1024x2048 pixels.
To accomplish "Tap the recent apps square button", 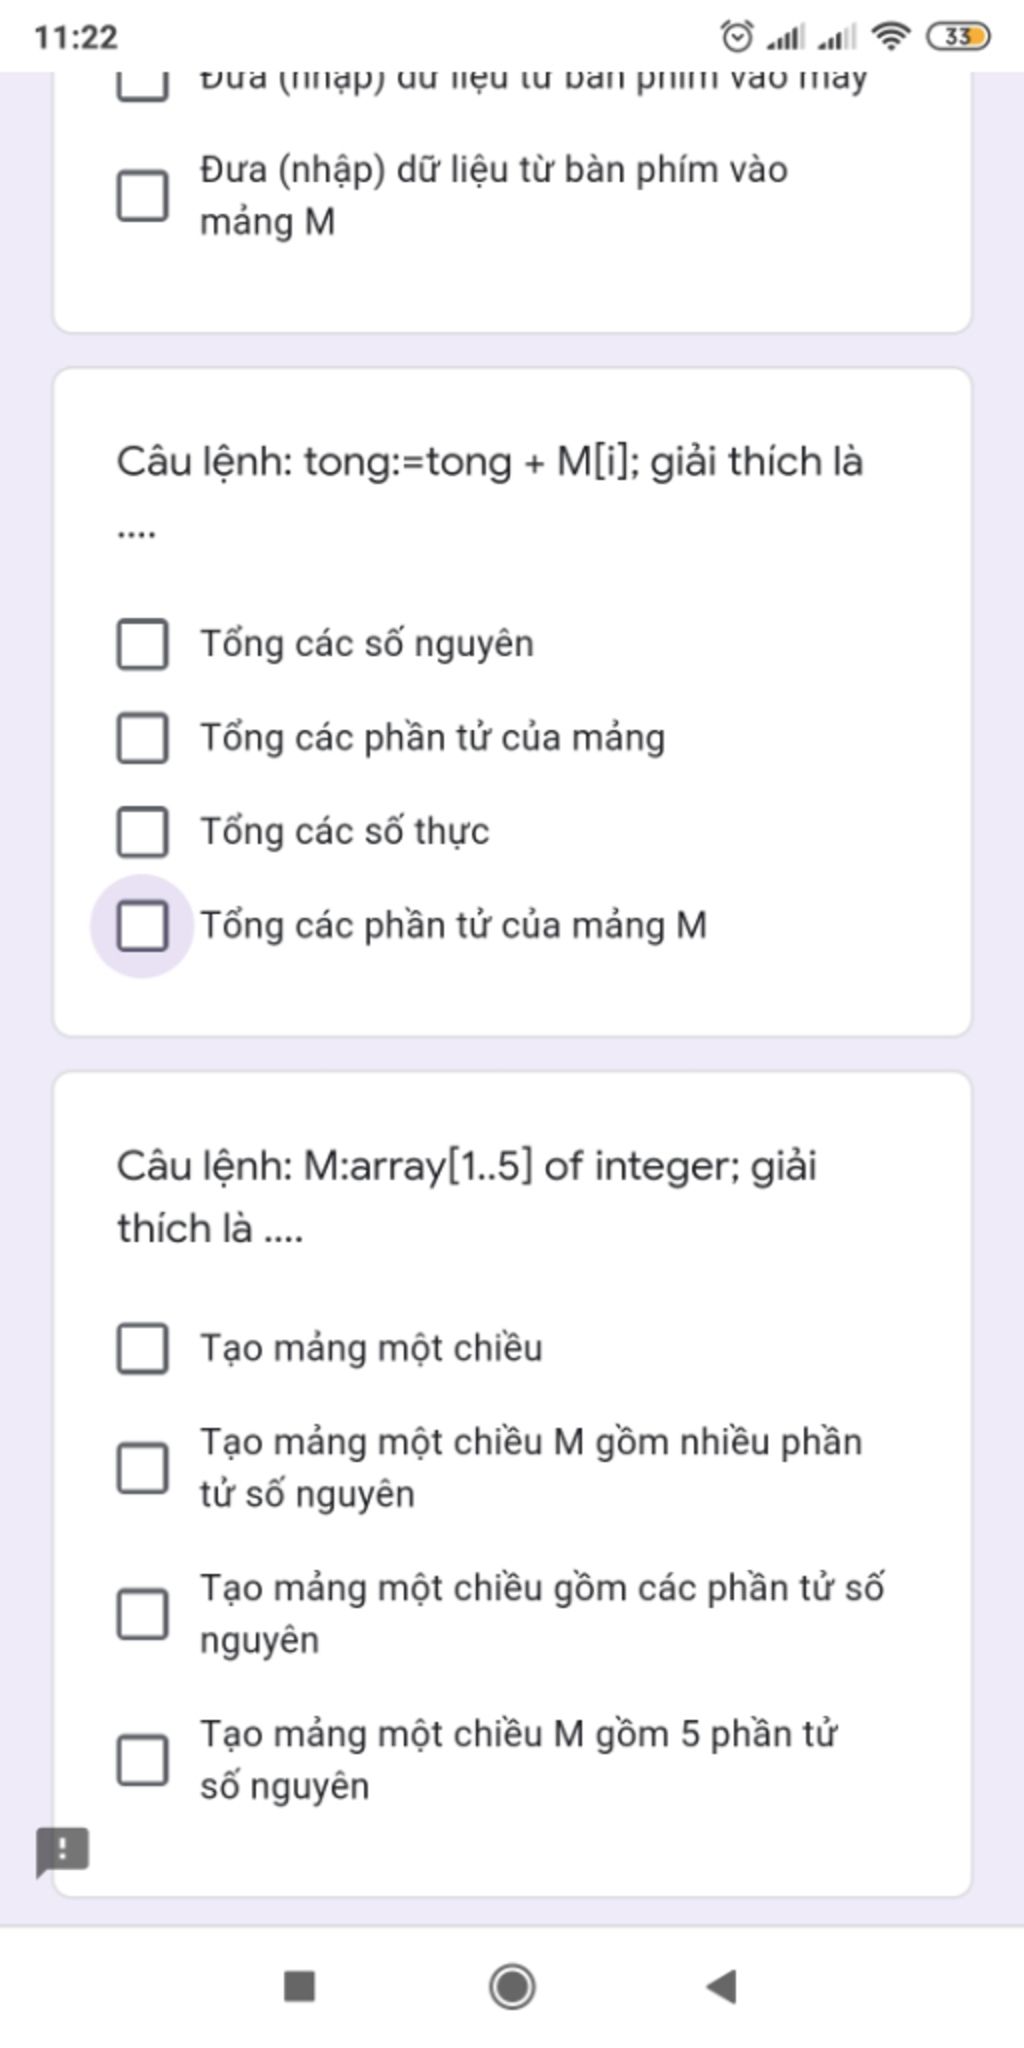I will click(300, 1986).
